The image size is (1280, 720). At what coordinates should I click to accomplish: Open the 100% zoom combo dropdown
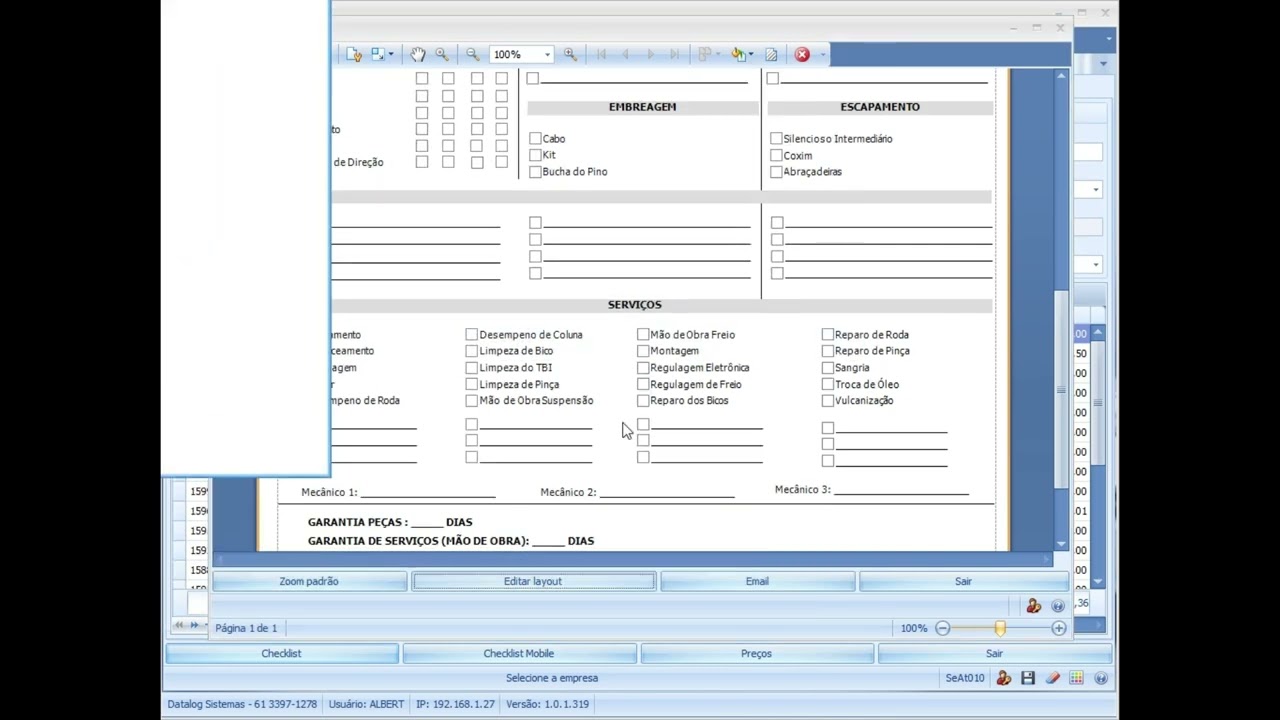click(547, 54)
